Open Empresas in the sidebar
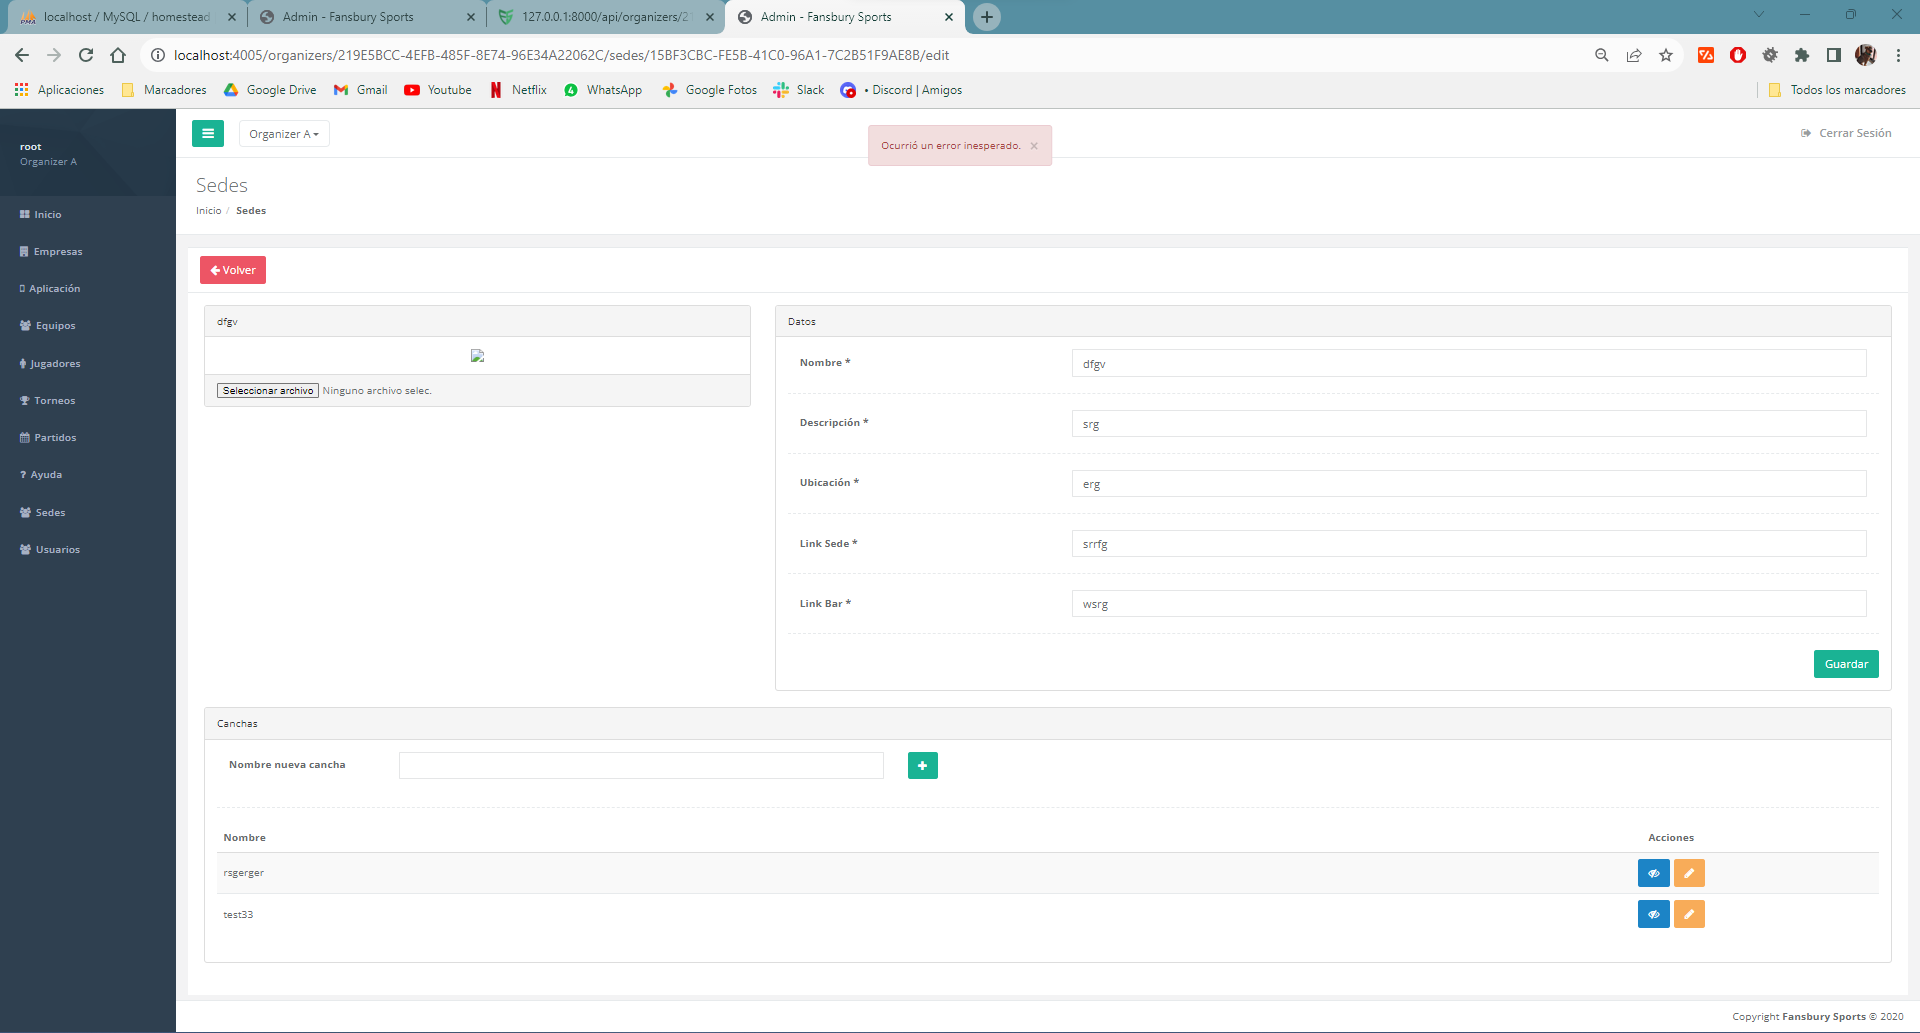 point(51,251)
